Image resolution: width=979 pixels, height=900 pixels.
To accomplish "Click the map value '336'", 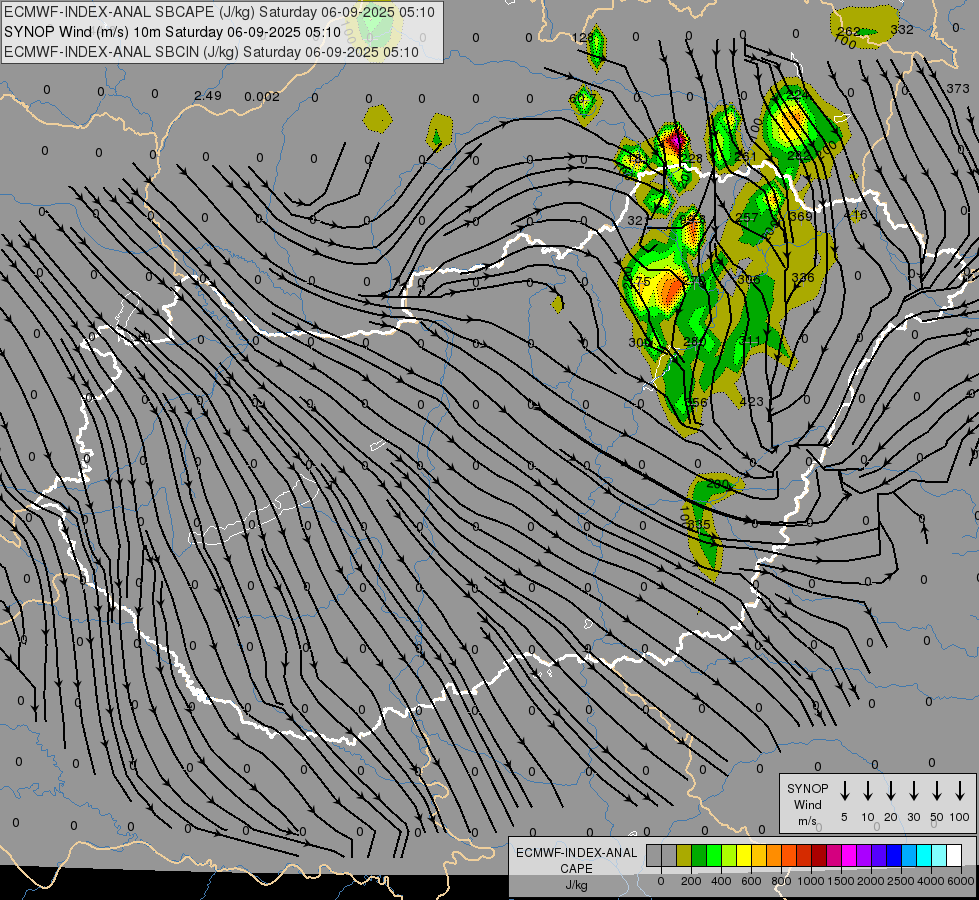I will 803,277.
